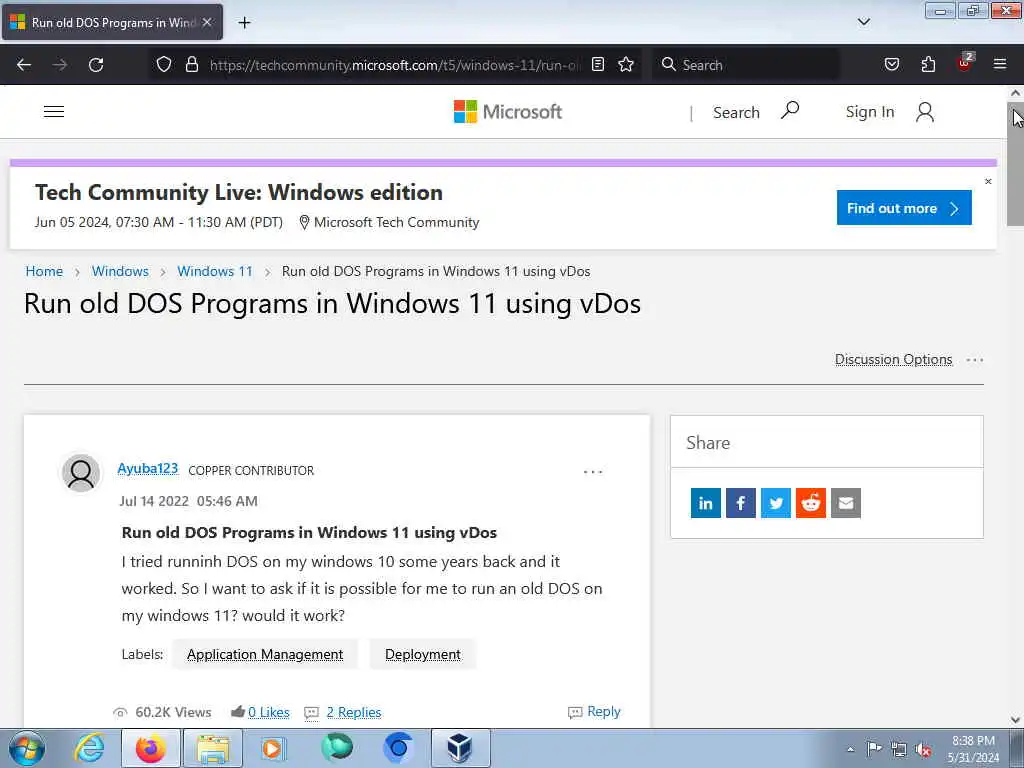Click Ayuba123's profile avatar

tap(81, 473)
